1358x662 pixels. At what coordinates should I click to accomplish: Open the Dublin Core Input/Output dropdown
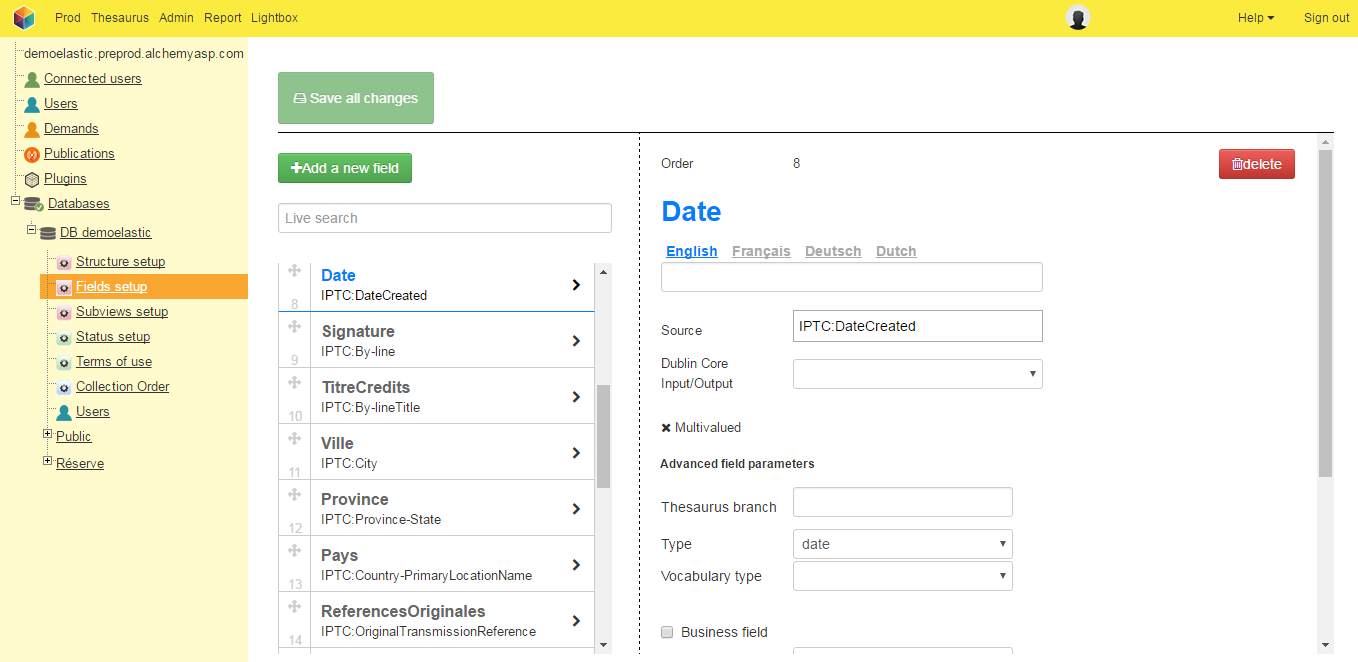point(917,374)
